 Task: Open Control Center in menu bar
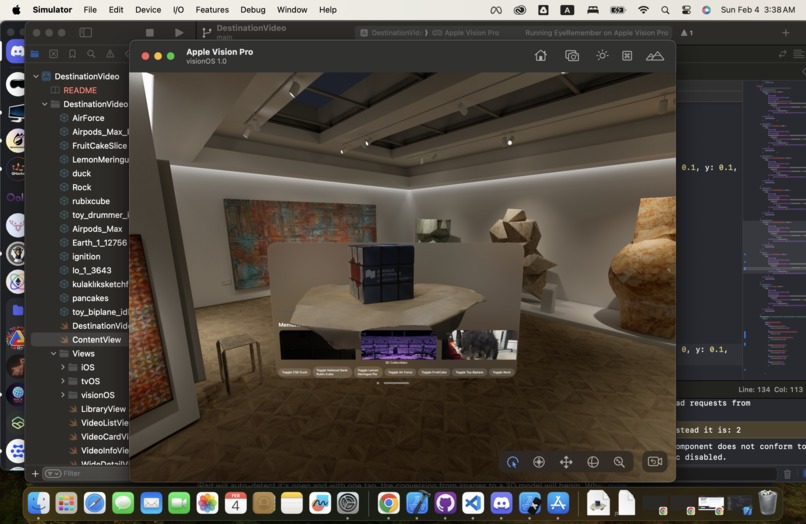click(x=686, y=10)
